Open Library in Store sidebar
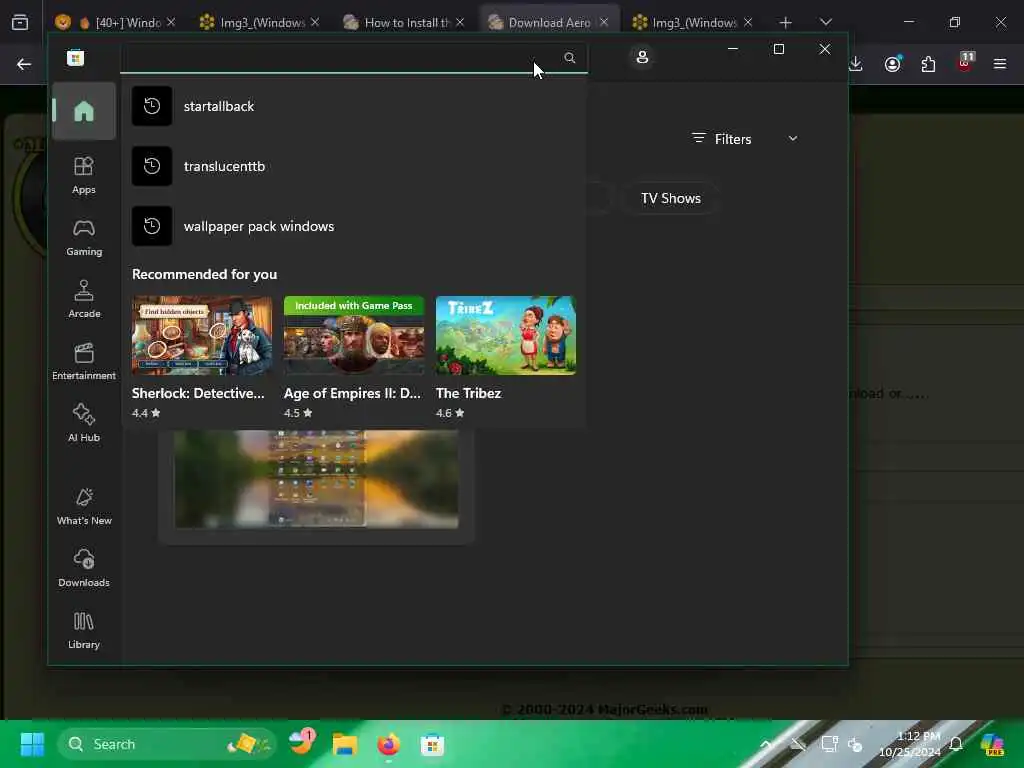Screen dimensions: 1024x768 click(84, 631)
